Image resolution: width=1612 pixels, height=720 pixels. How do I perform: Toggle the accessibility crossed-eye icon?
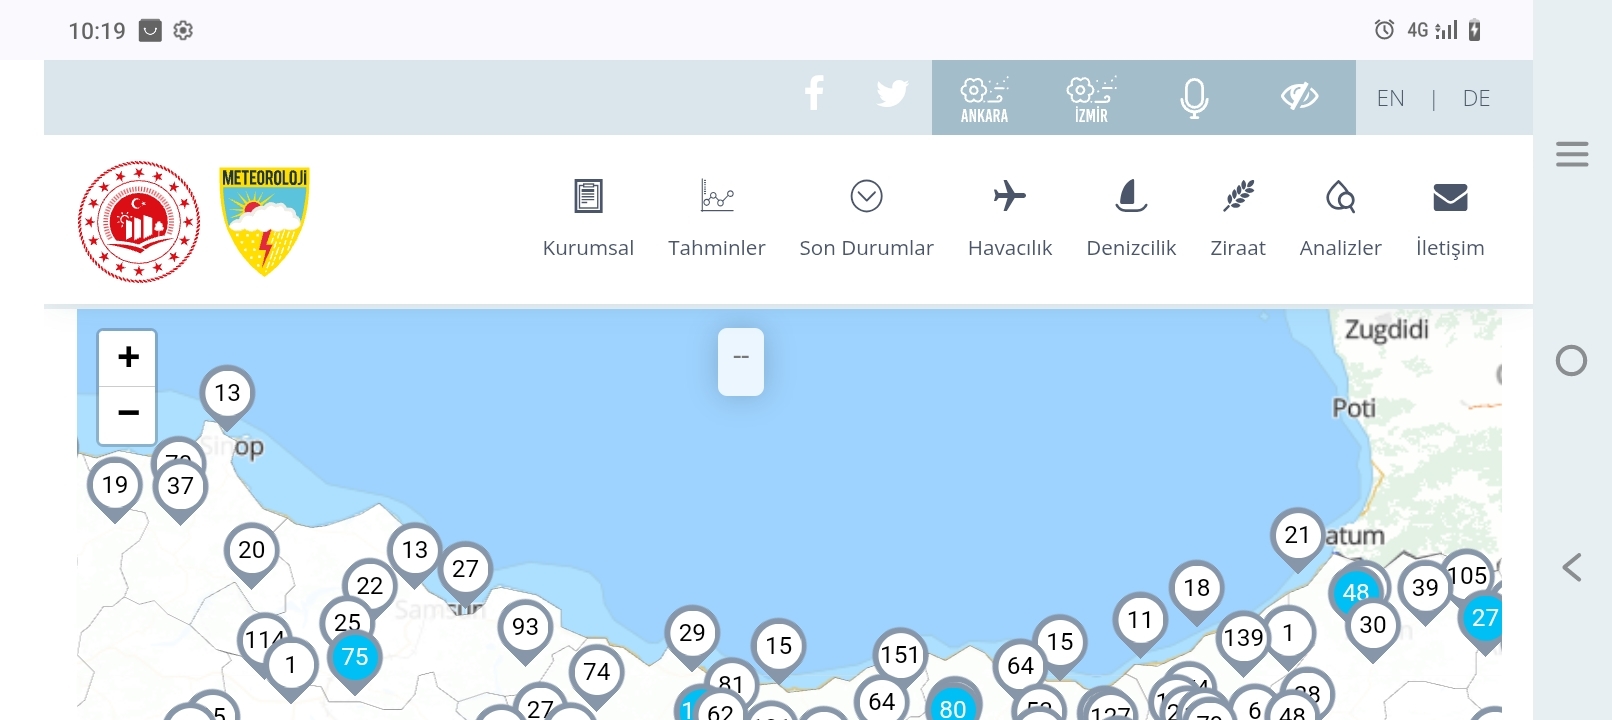[1299, 96]
